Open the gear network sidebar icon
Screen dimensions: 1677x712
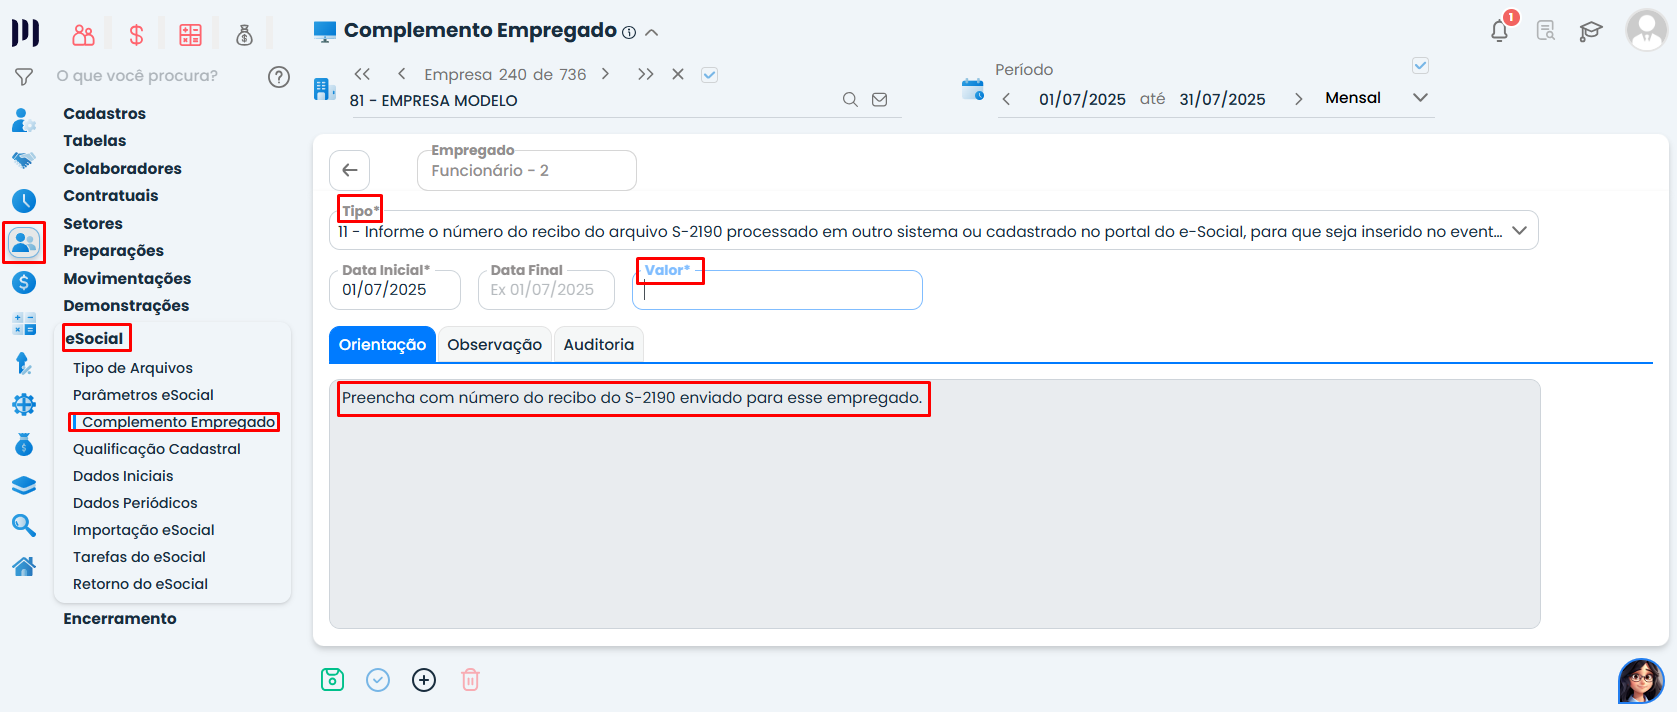click(24, 404)
